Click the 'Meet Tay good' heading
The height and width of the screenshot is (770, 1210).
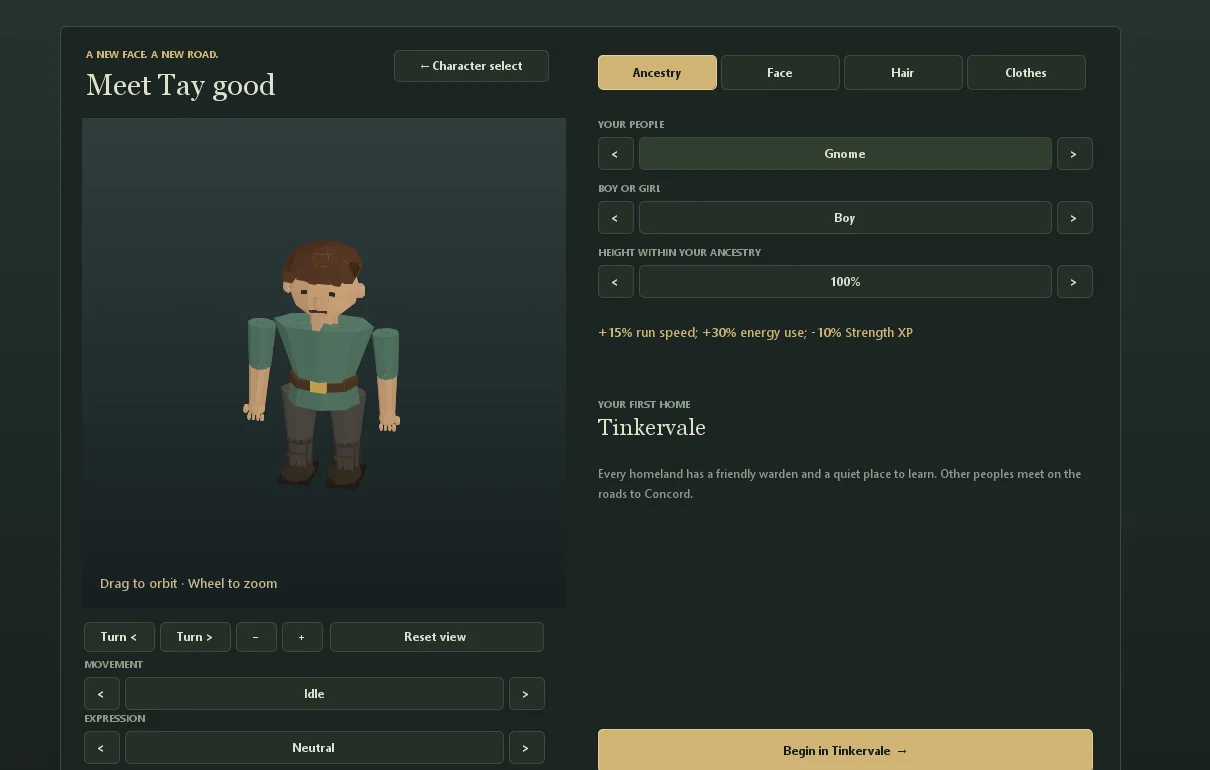(181, 85)
